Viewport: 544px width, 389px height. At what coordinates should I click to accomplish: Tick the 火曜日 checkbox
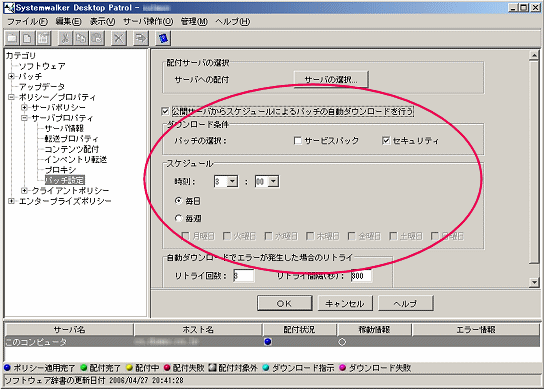click(227, 236)
